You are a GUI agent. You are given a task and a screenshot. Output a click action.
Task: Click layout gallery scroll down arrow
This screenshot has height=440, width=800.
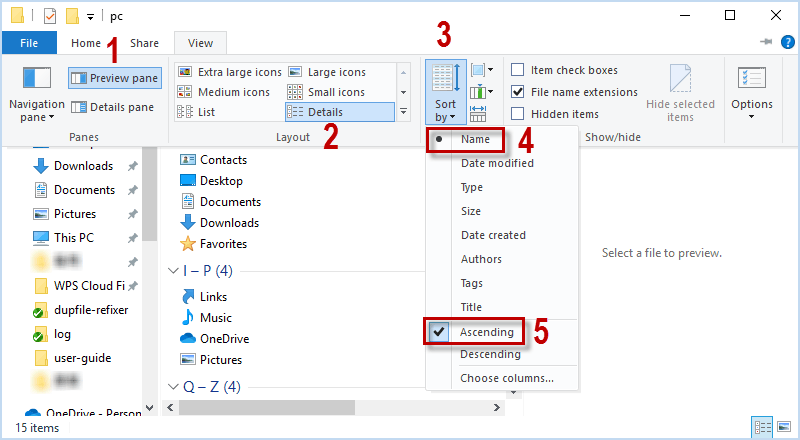click(403, 92)
